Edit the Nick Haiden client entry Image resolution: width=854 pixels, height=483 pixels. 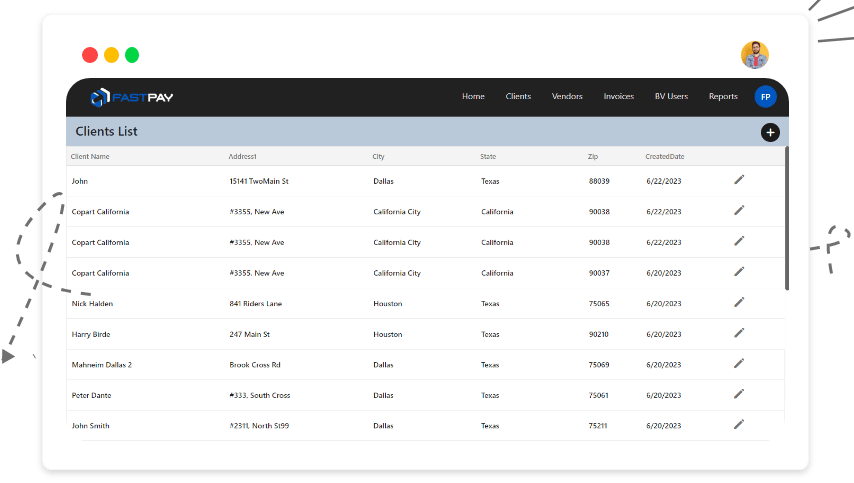(x=739, y=302)
